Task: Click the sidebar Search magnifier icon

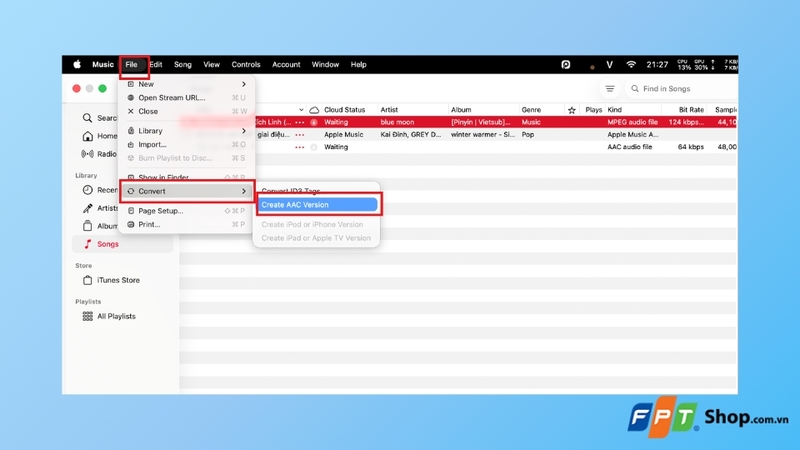Action: click(87, 118)
